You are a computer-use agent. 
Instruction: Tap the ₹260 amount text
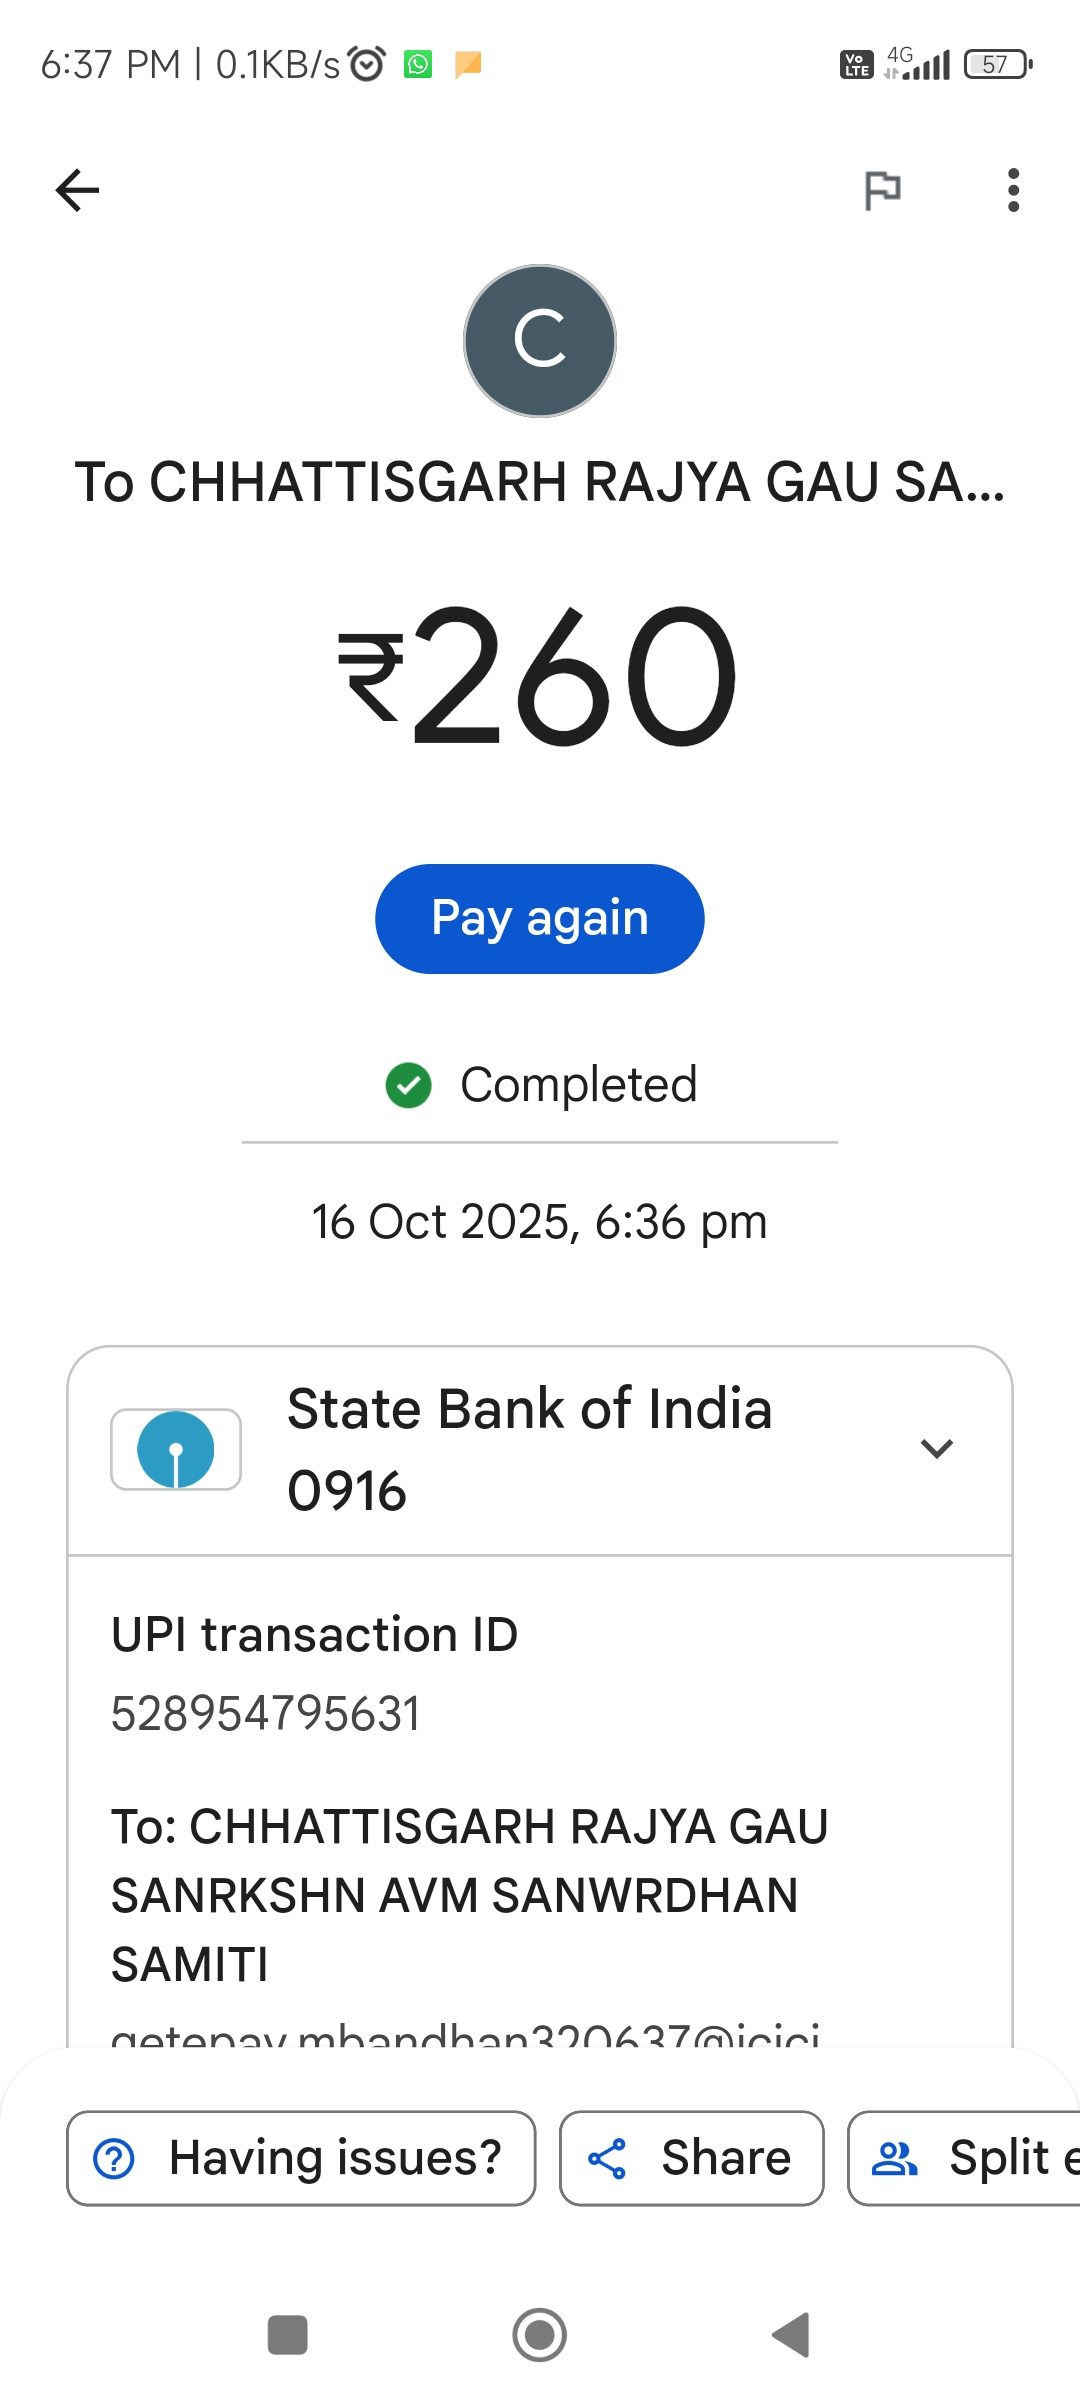[x=540, y=677]
